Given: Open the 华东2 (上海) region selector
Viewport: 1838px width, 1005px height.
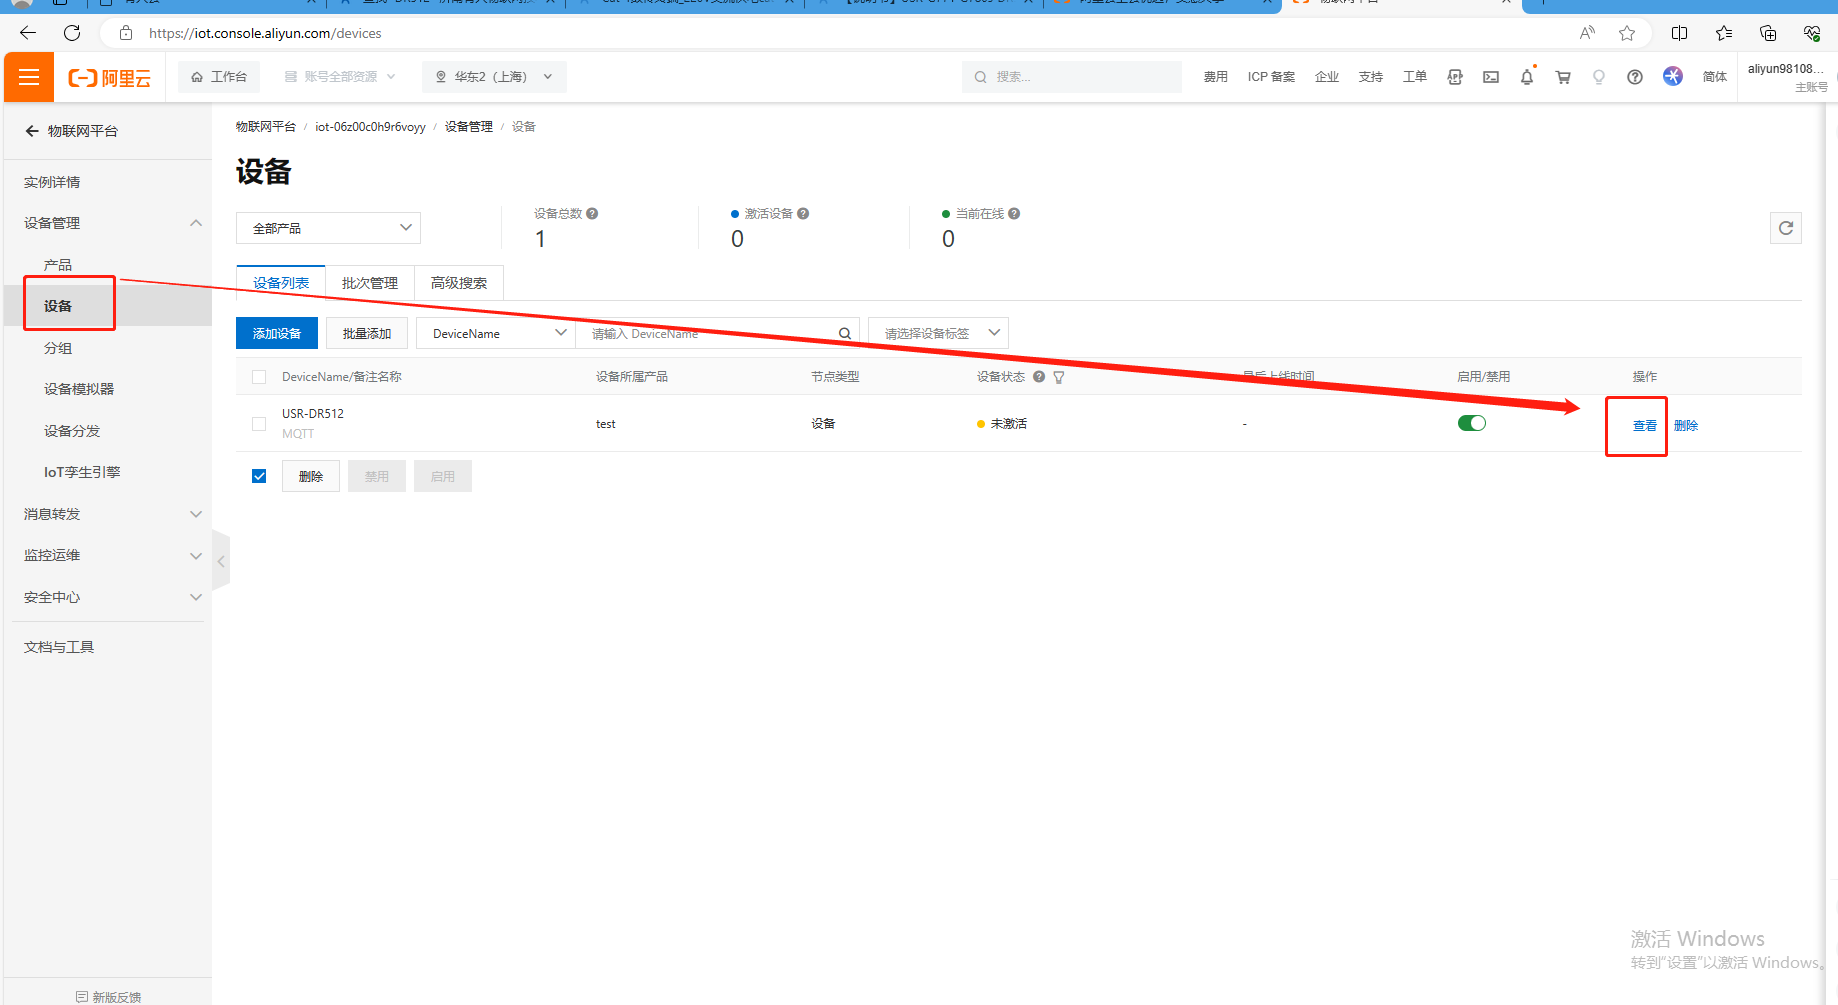Looking at the screenshot, I should [x=495, y=77].
